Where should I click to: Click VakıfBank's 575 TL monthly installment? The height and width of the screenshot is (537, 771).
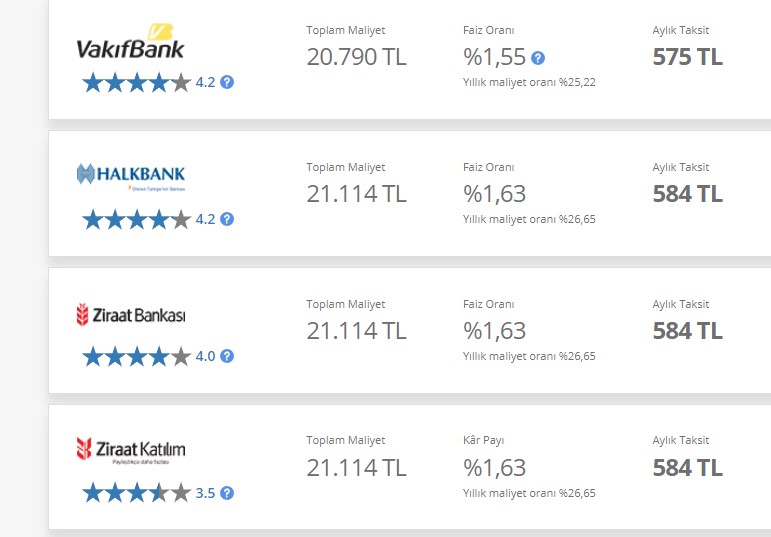coord(687,57)
